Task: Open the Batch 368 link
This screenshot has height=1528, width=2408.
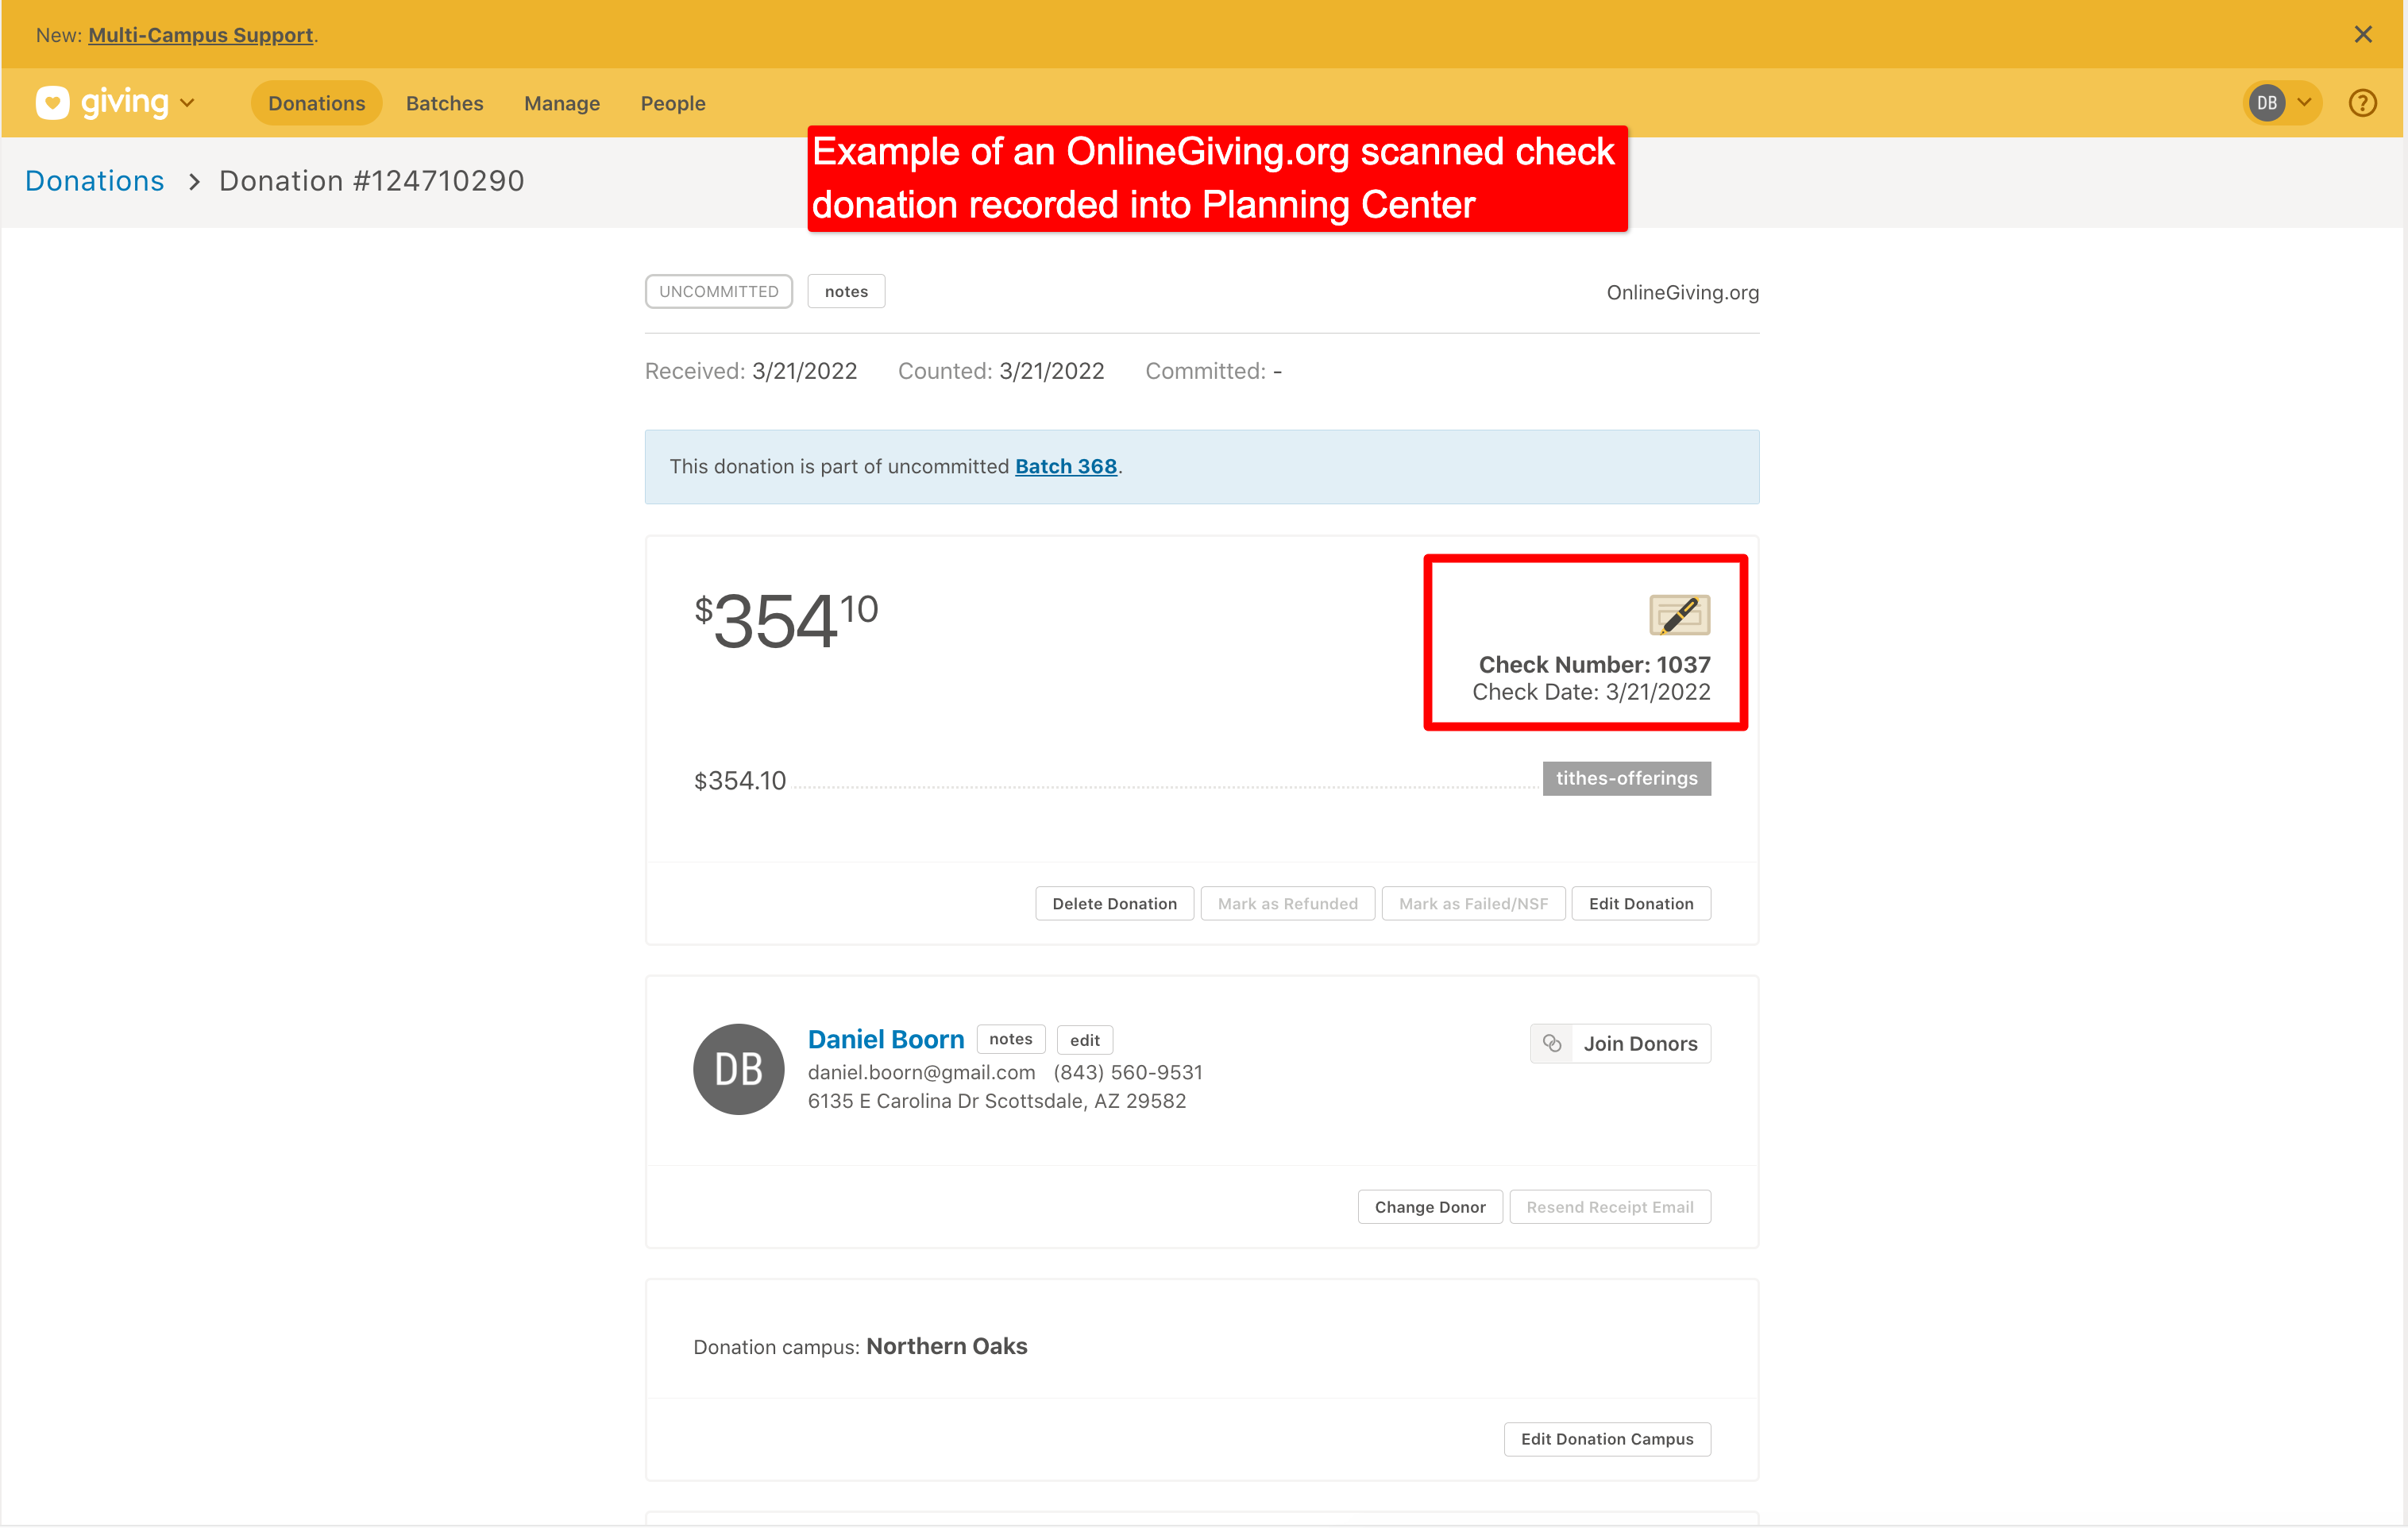Action: (x=1065, y=466)
